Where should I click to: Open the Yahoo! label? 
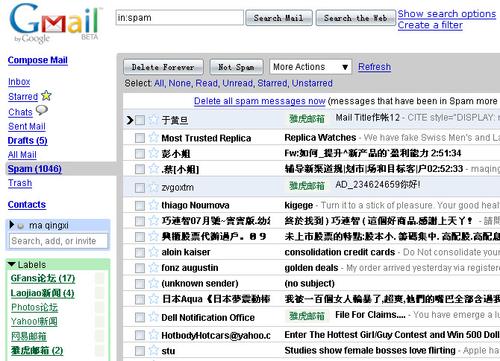[34, 322]
